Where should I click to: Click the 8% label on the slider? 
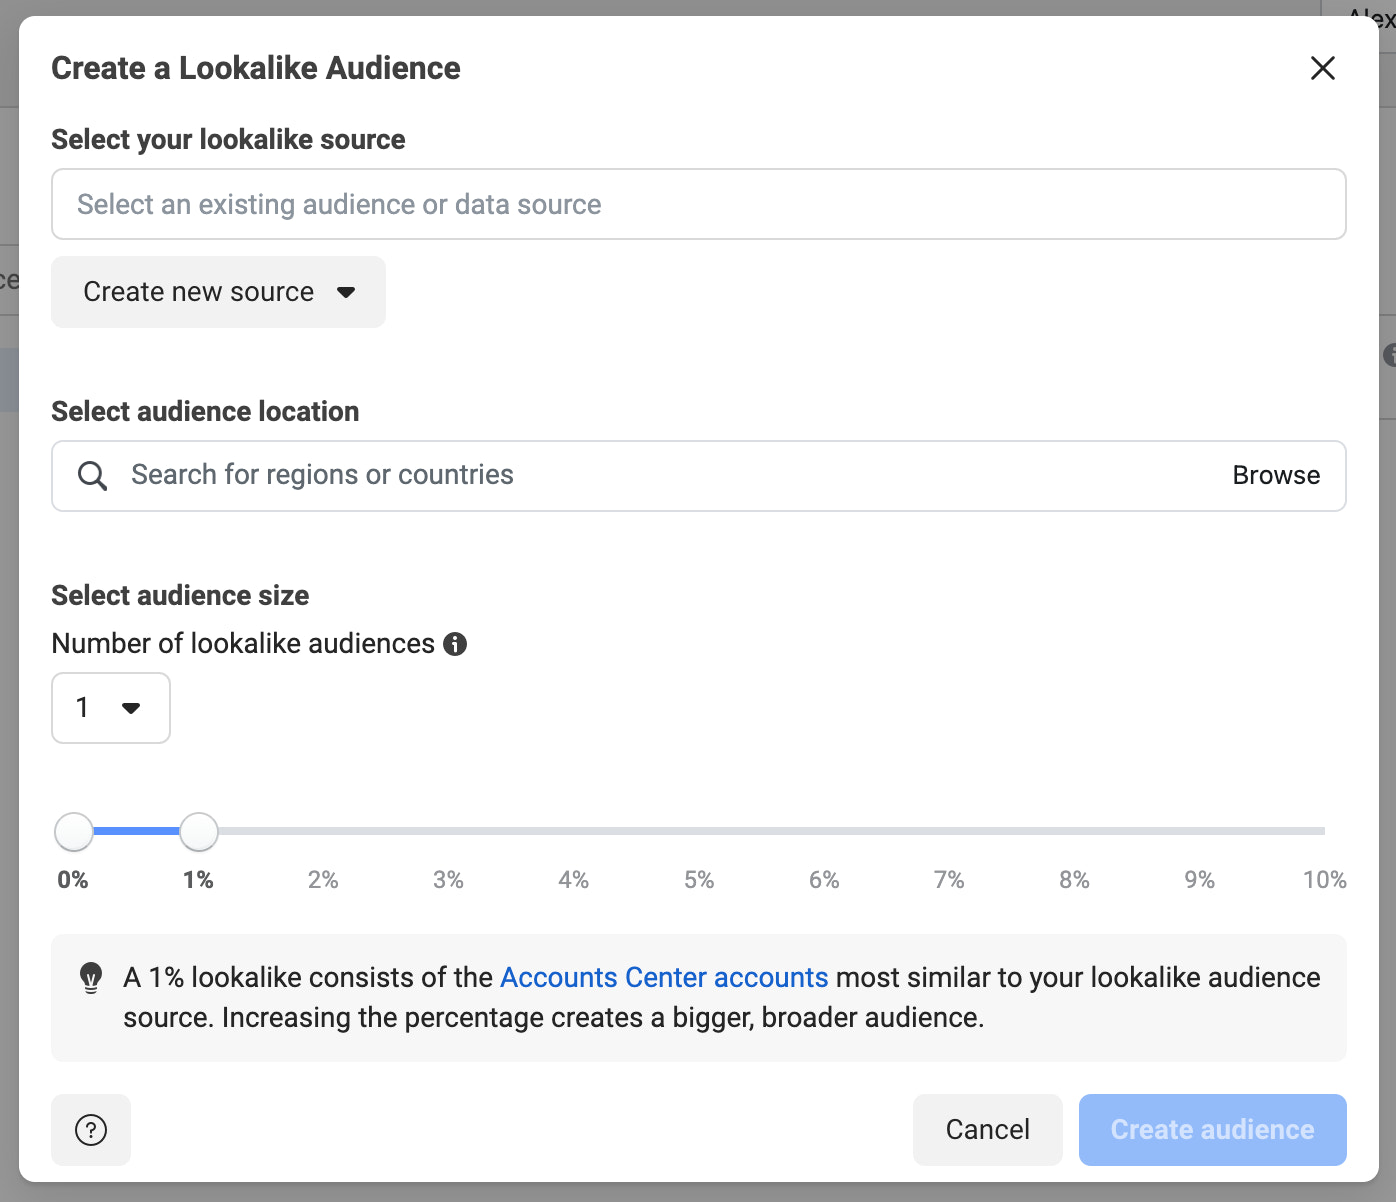[1074, 880]
